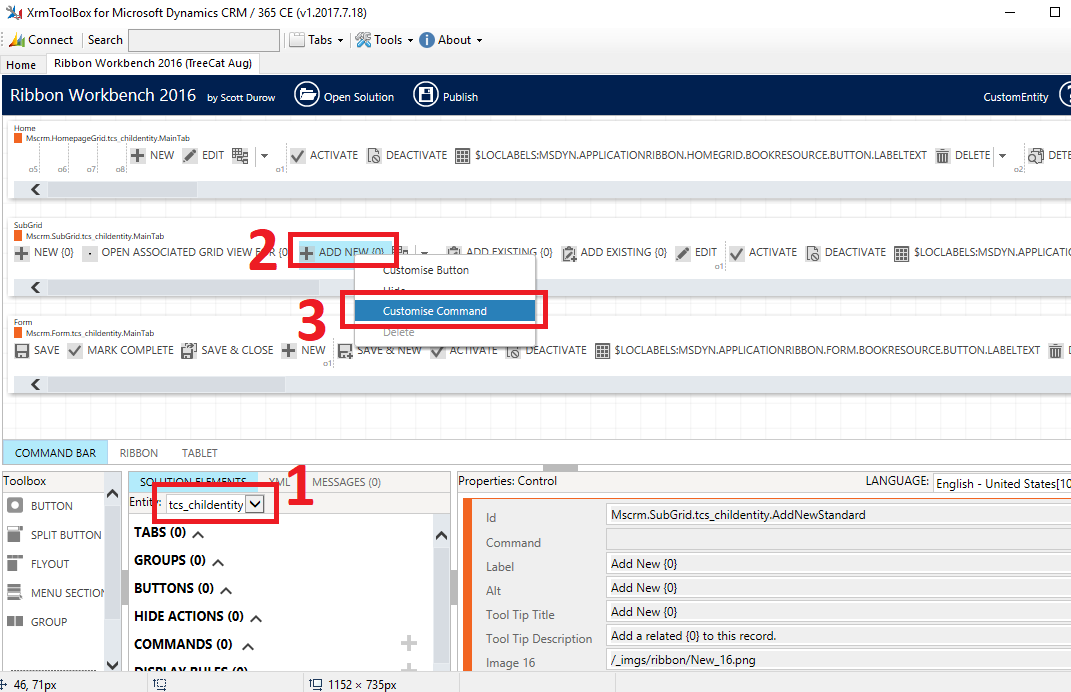The image size is (1071, 692).
Task: Click the Label property field
Action: [838, 564]
